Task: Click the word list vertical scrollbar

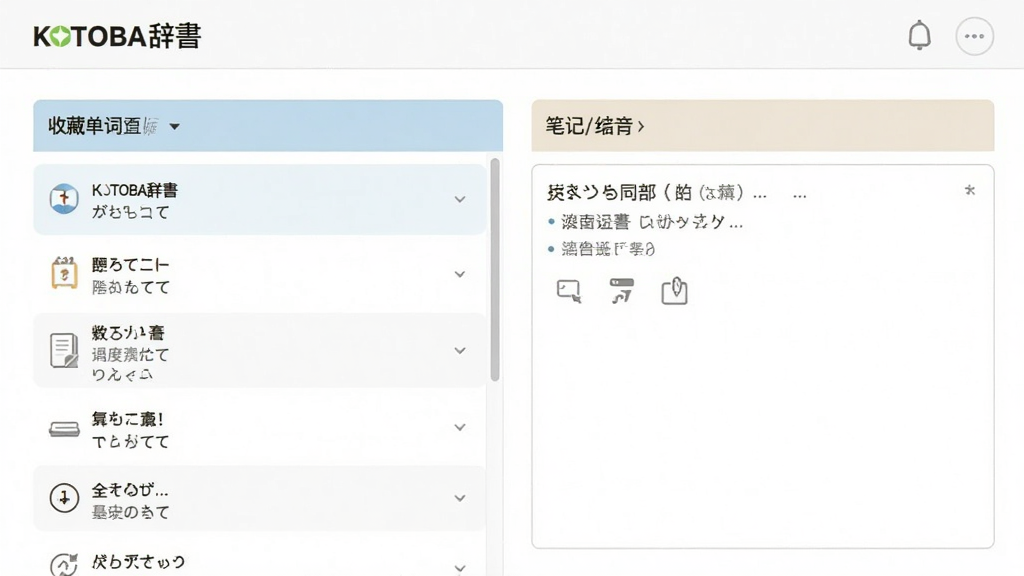Action: point(495,269)
